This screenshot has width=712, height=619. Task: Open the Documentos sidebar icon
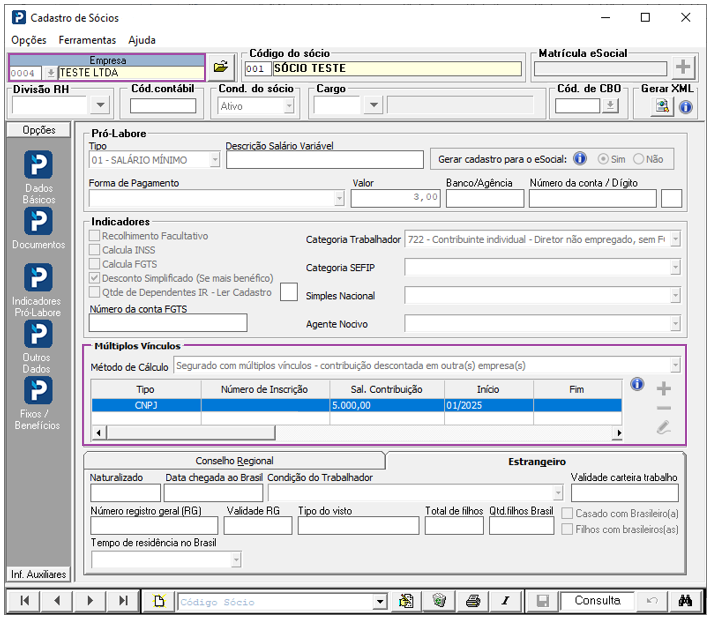38,221
